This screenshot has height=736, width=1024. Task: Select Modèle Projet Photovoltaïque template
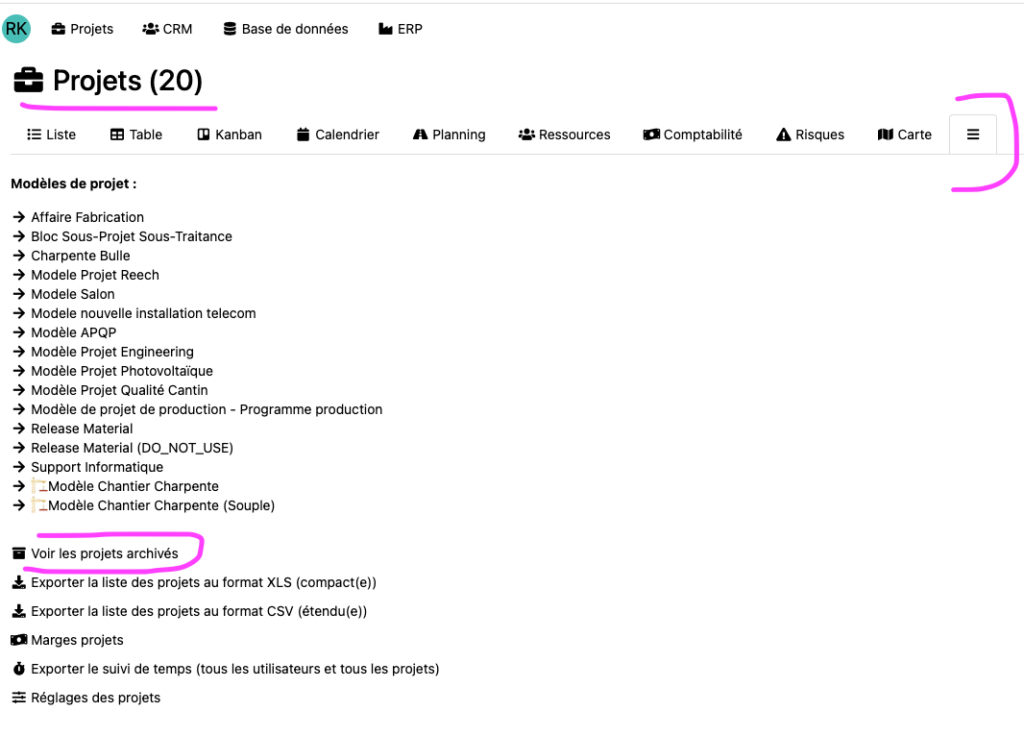click(121, 372)
